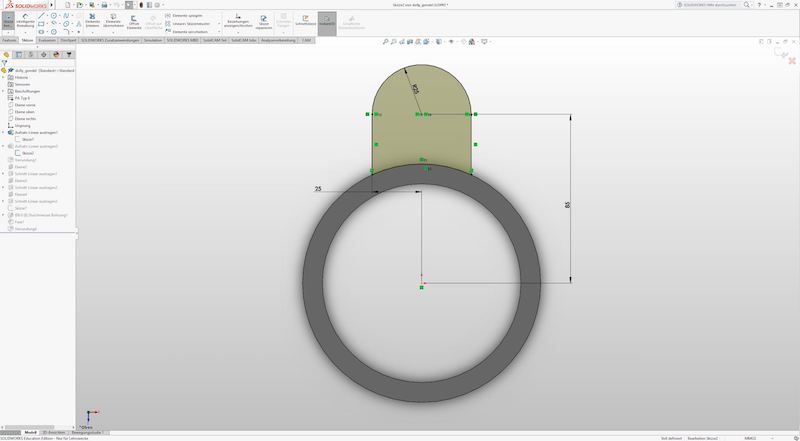Open the PropertyManager tab icon
Image resolution: width=800 pixels, height=441 pixels.
point(19,55)
